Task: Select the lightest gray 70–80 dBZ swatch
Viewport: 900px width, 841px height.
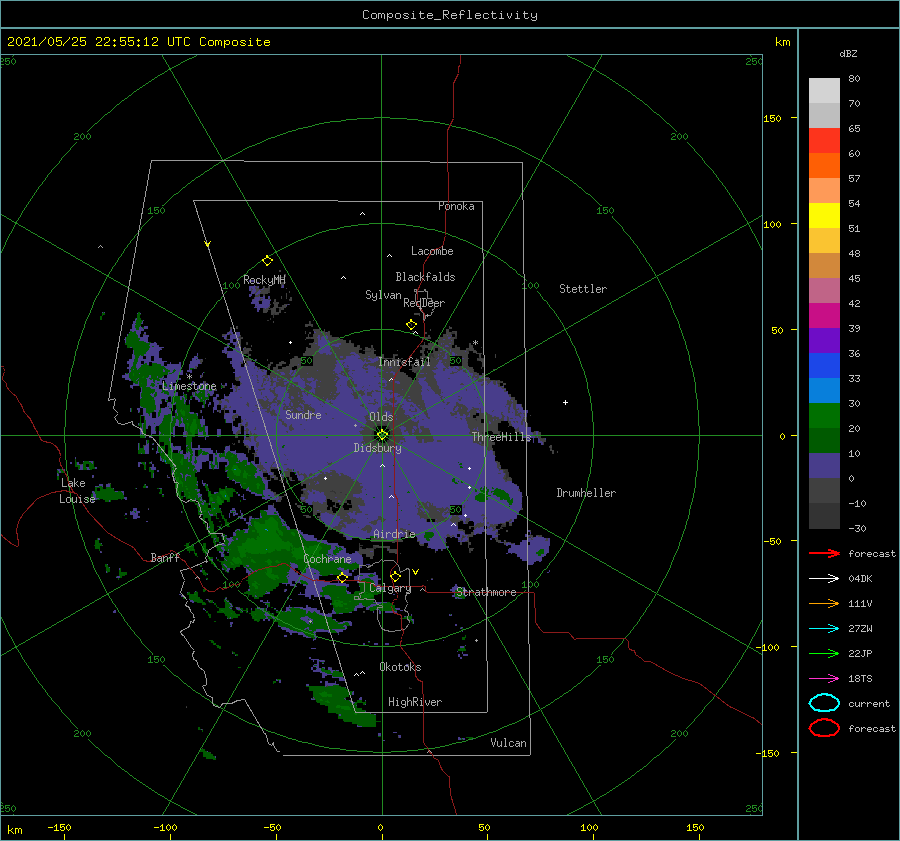Action: click(x=824, y=91)
